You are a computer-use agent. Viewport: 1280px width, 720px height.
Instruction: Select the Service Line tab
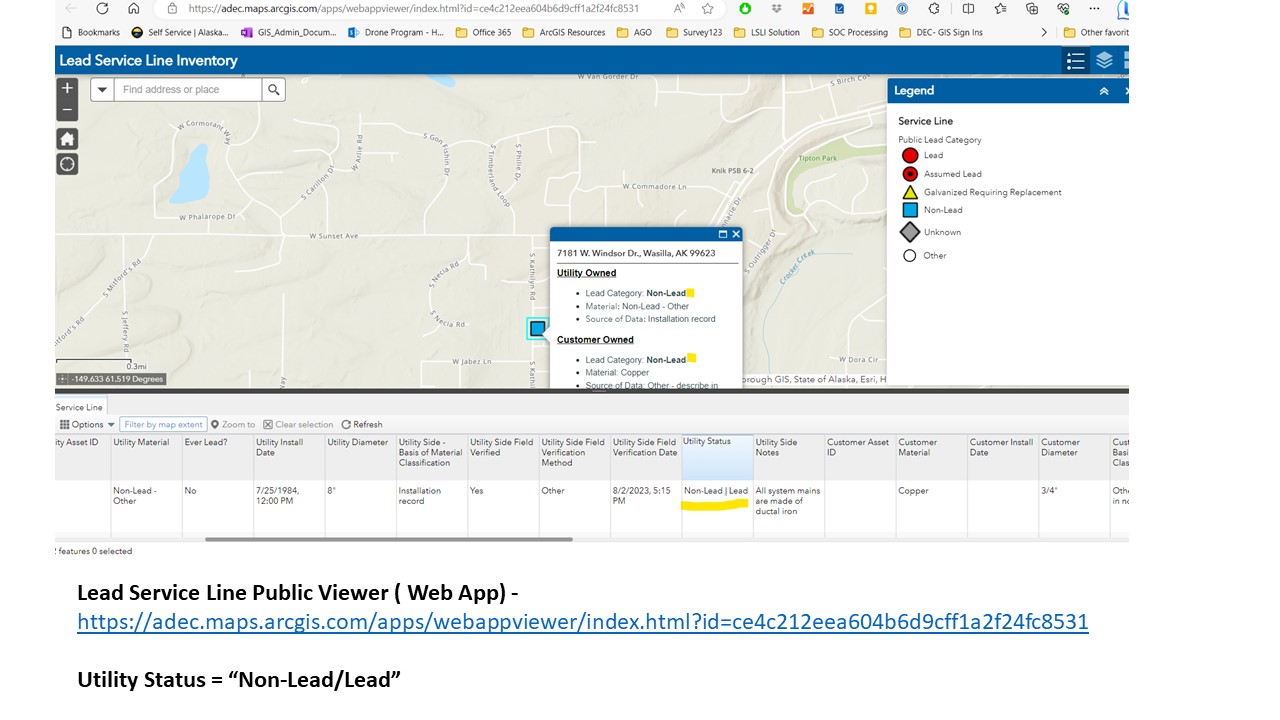(79, 407)
